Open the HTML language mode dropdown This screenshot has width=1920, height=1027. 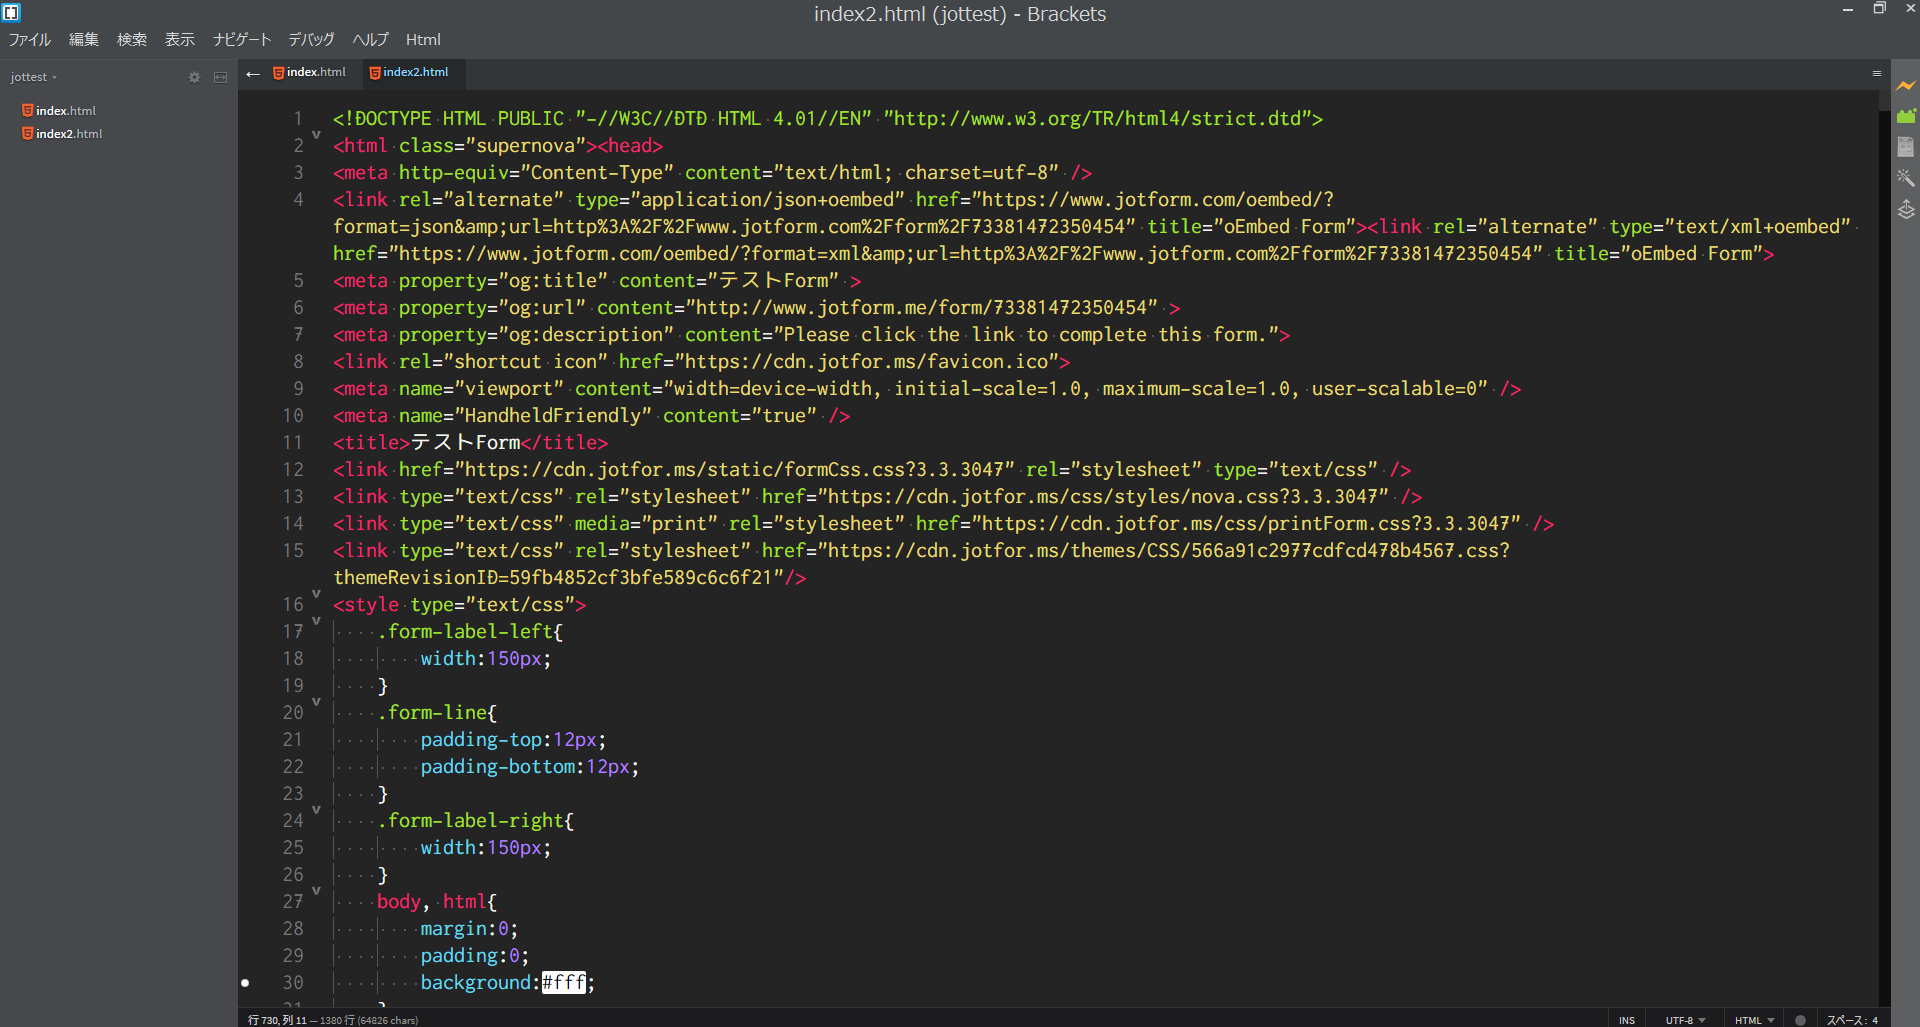(x=1754, y=1020)
